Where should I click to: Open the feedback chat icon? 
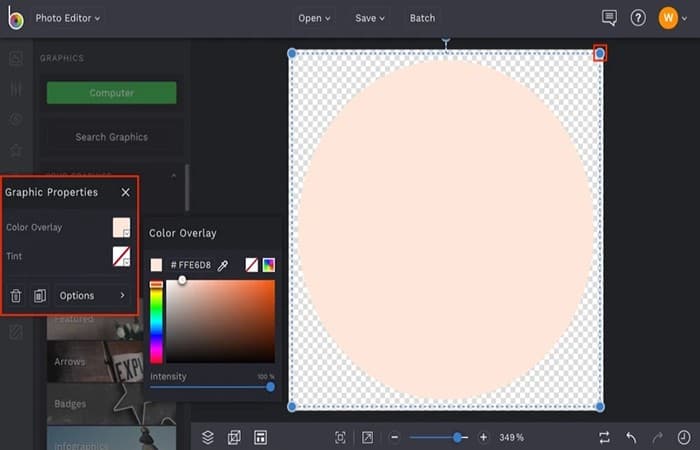coord(609,18)
